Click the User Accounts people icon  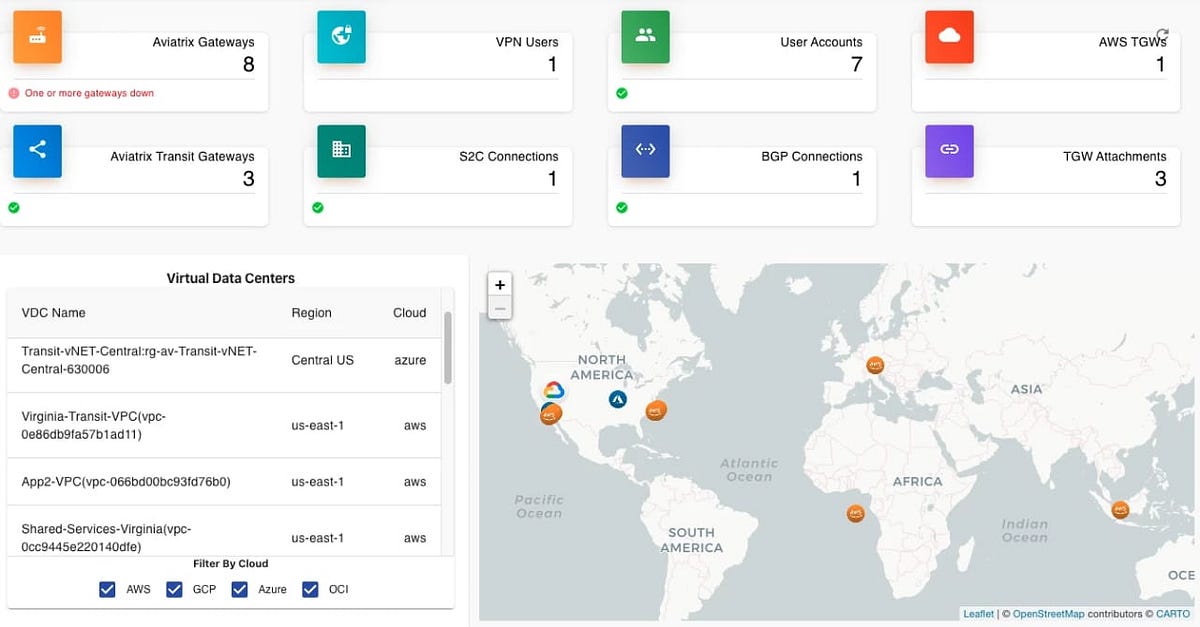coord(645,37)
